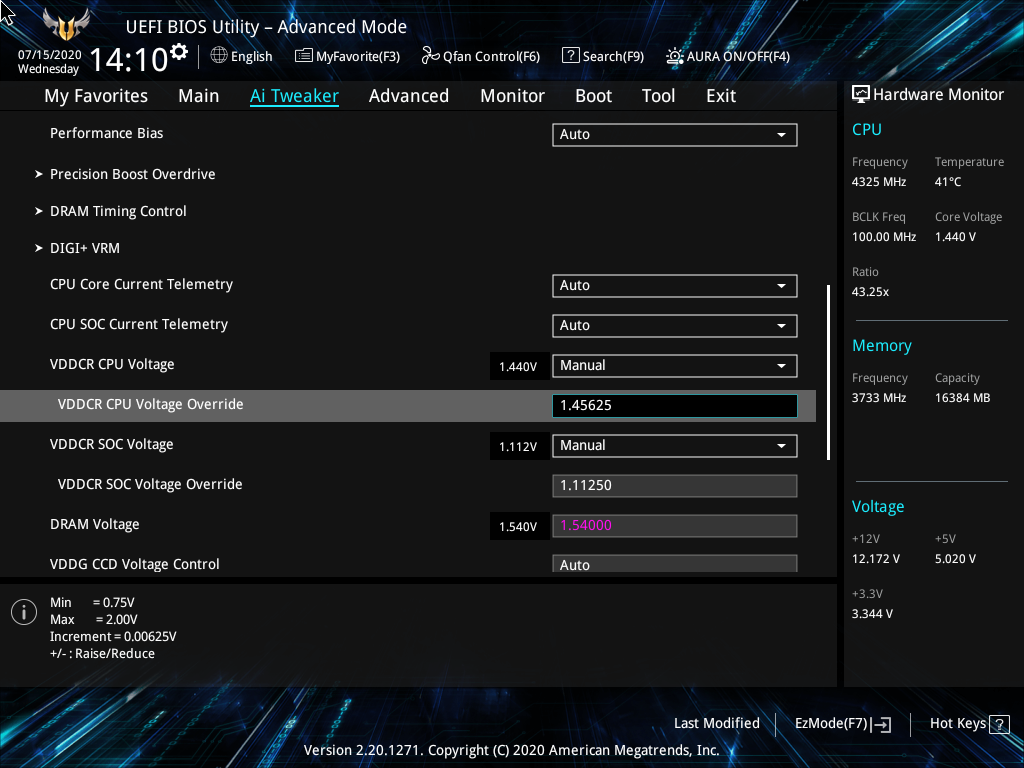Viewport: 1024px width, 768px height.
Task: Open Hot Keys help
Action: point(969,724)
